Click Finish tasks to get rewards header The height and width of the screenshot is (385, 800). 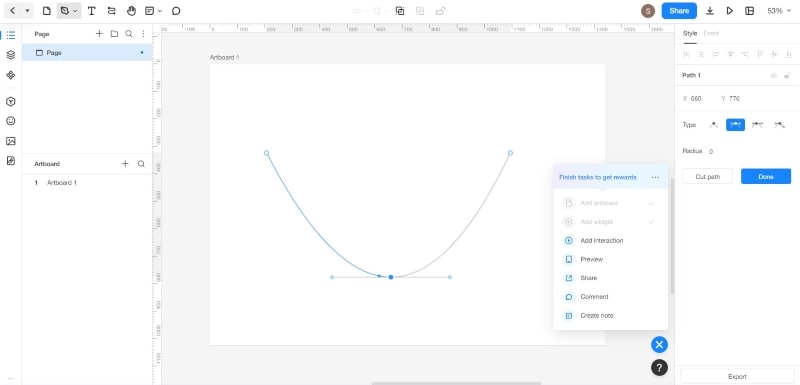click(597, 177)
